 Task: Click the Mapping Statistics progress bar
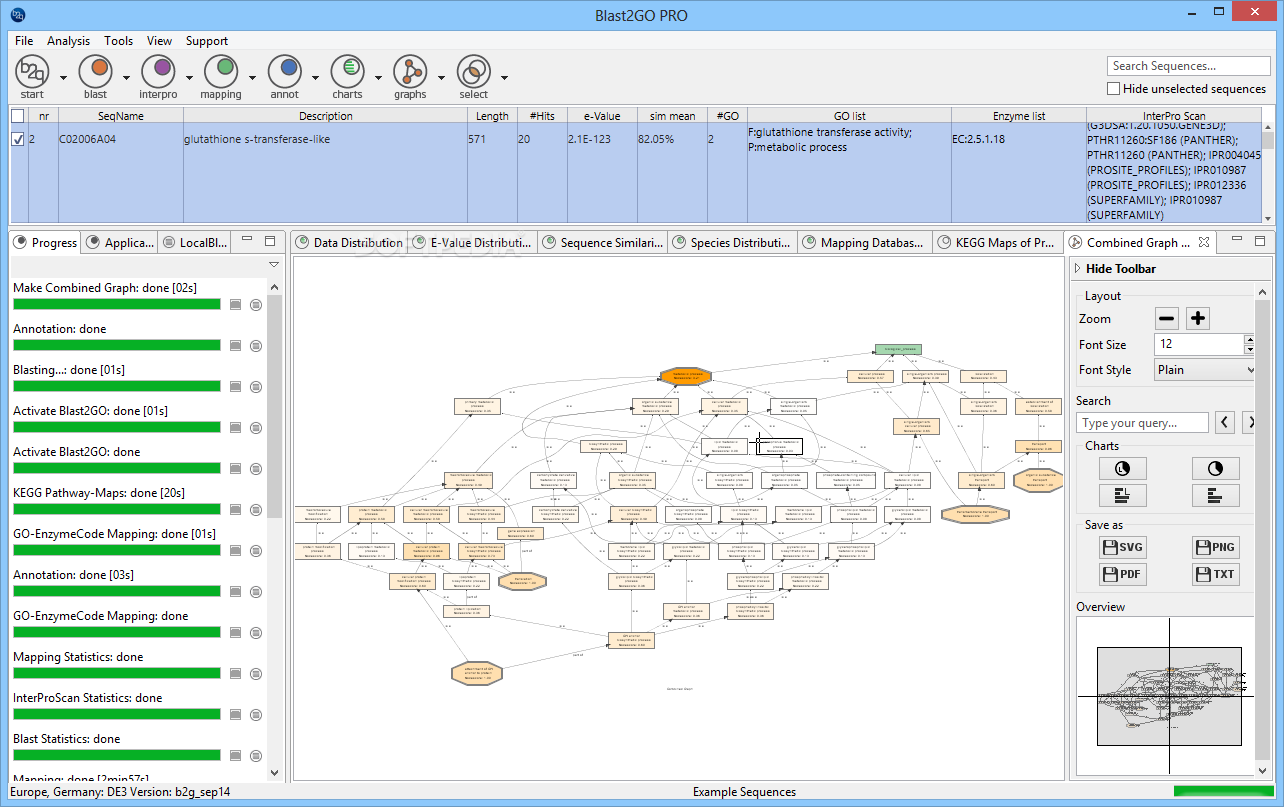tap(116, 674)
